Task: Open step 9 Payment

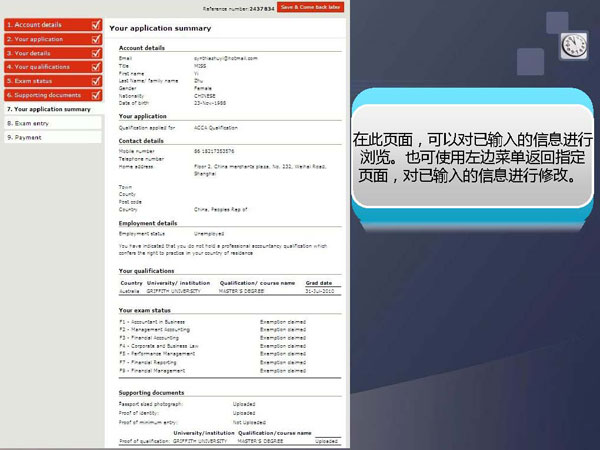Action: pyautogui.click(x=28, y=137)
